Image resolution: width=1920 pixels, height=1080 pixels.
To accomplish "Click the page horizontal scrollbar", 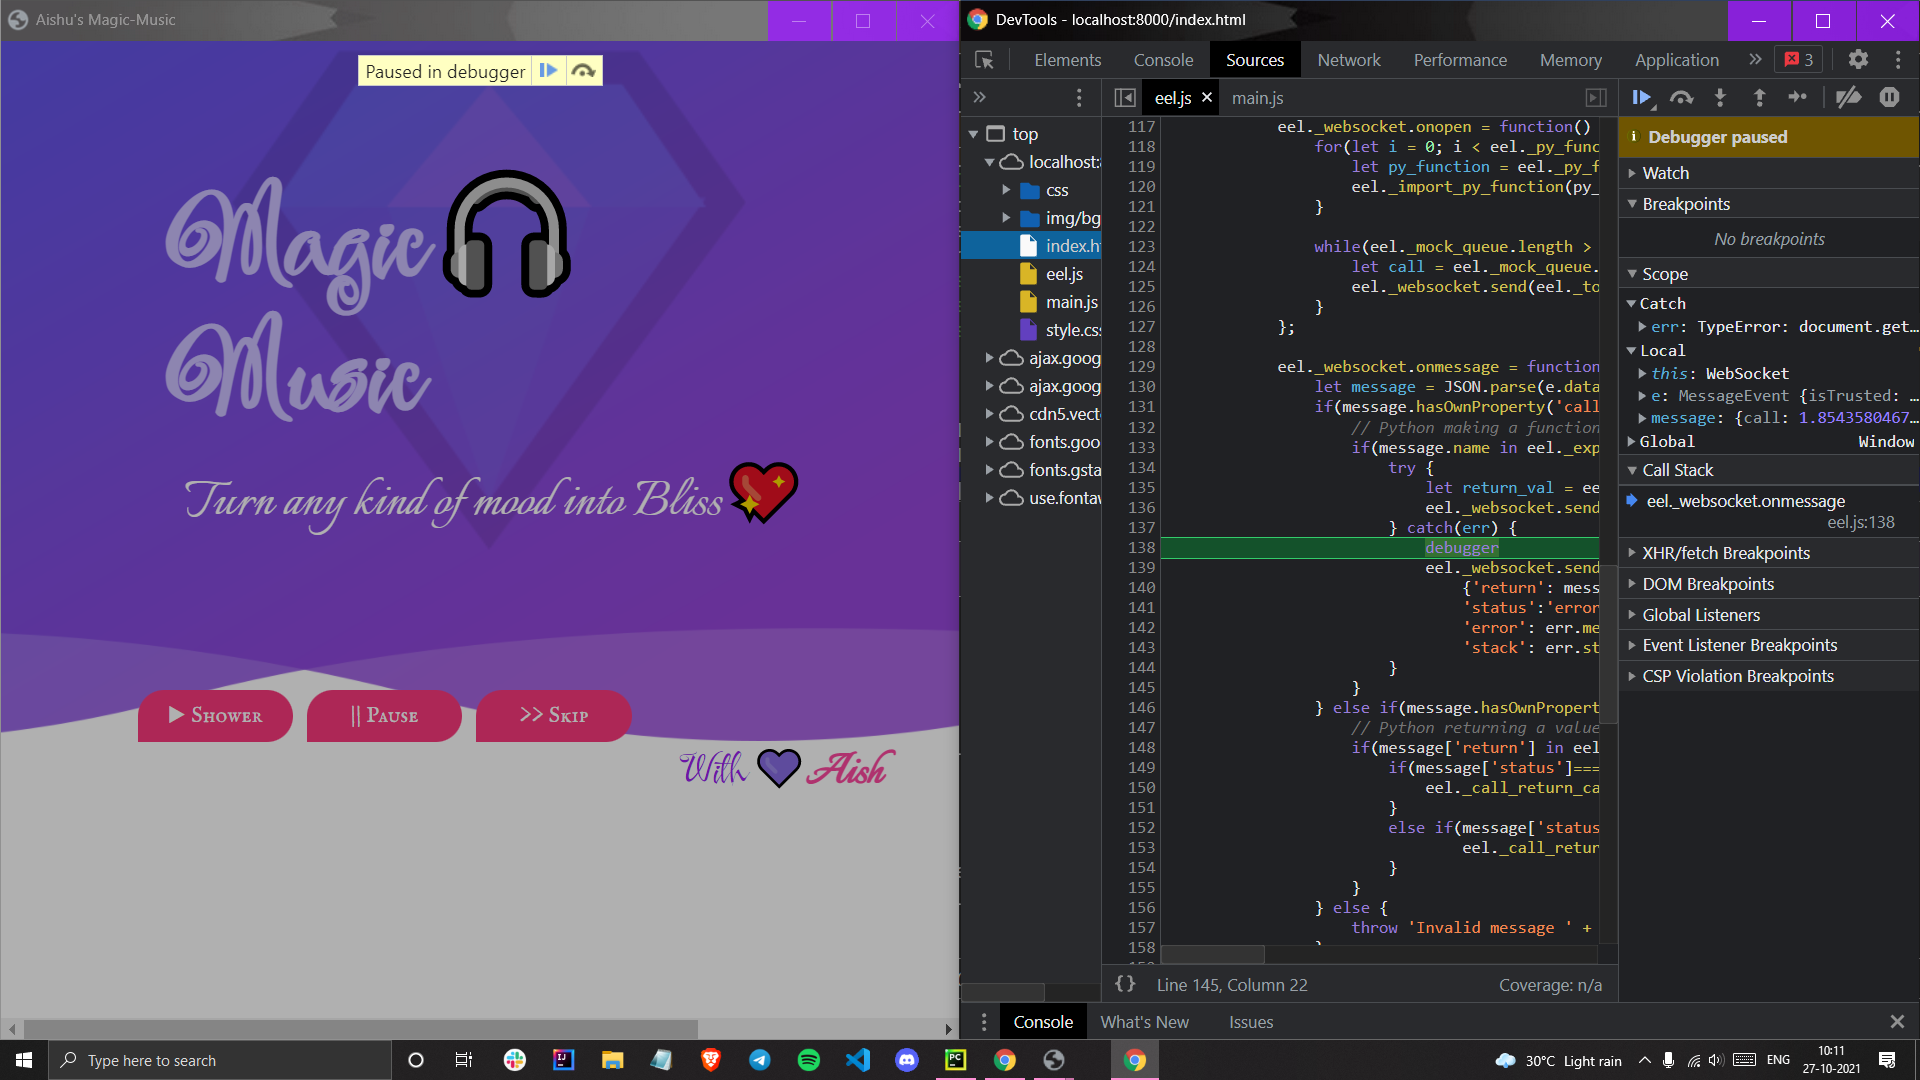I will coord(360,1028).
